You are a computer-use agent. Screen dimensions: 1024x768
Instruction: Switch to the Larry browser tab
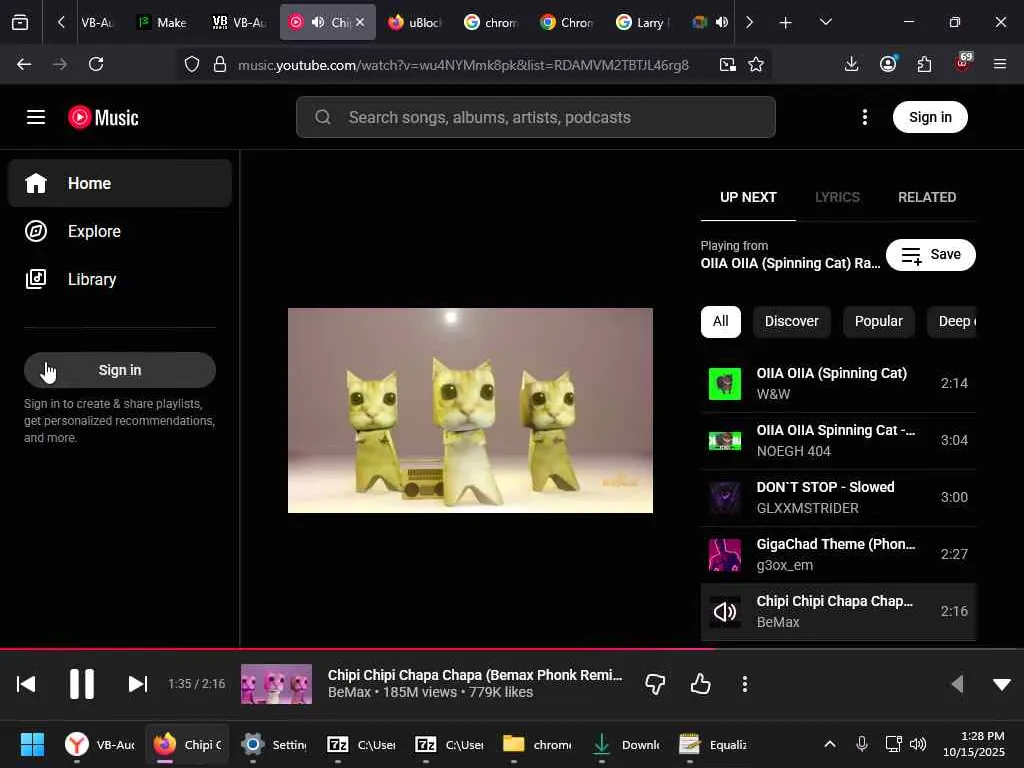coord(643,22)
